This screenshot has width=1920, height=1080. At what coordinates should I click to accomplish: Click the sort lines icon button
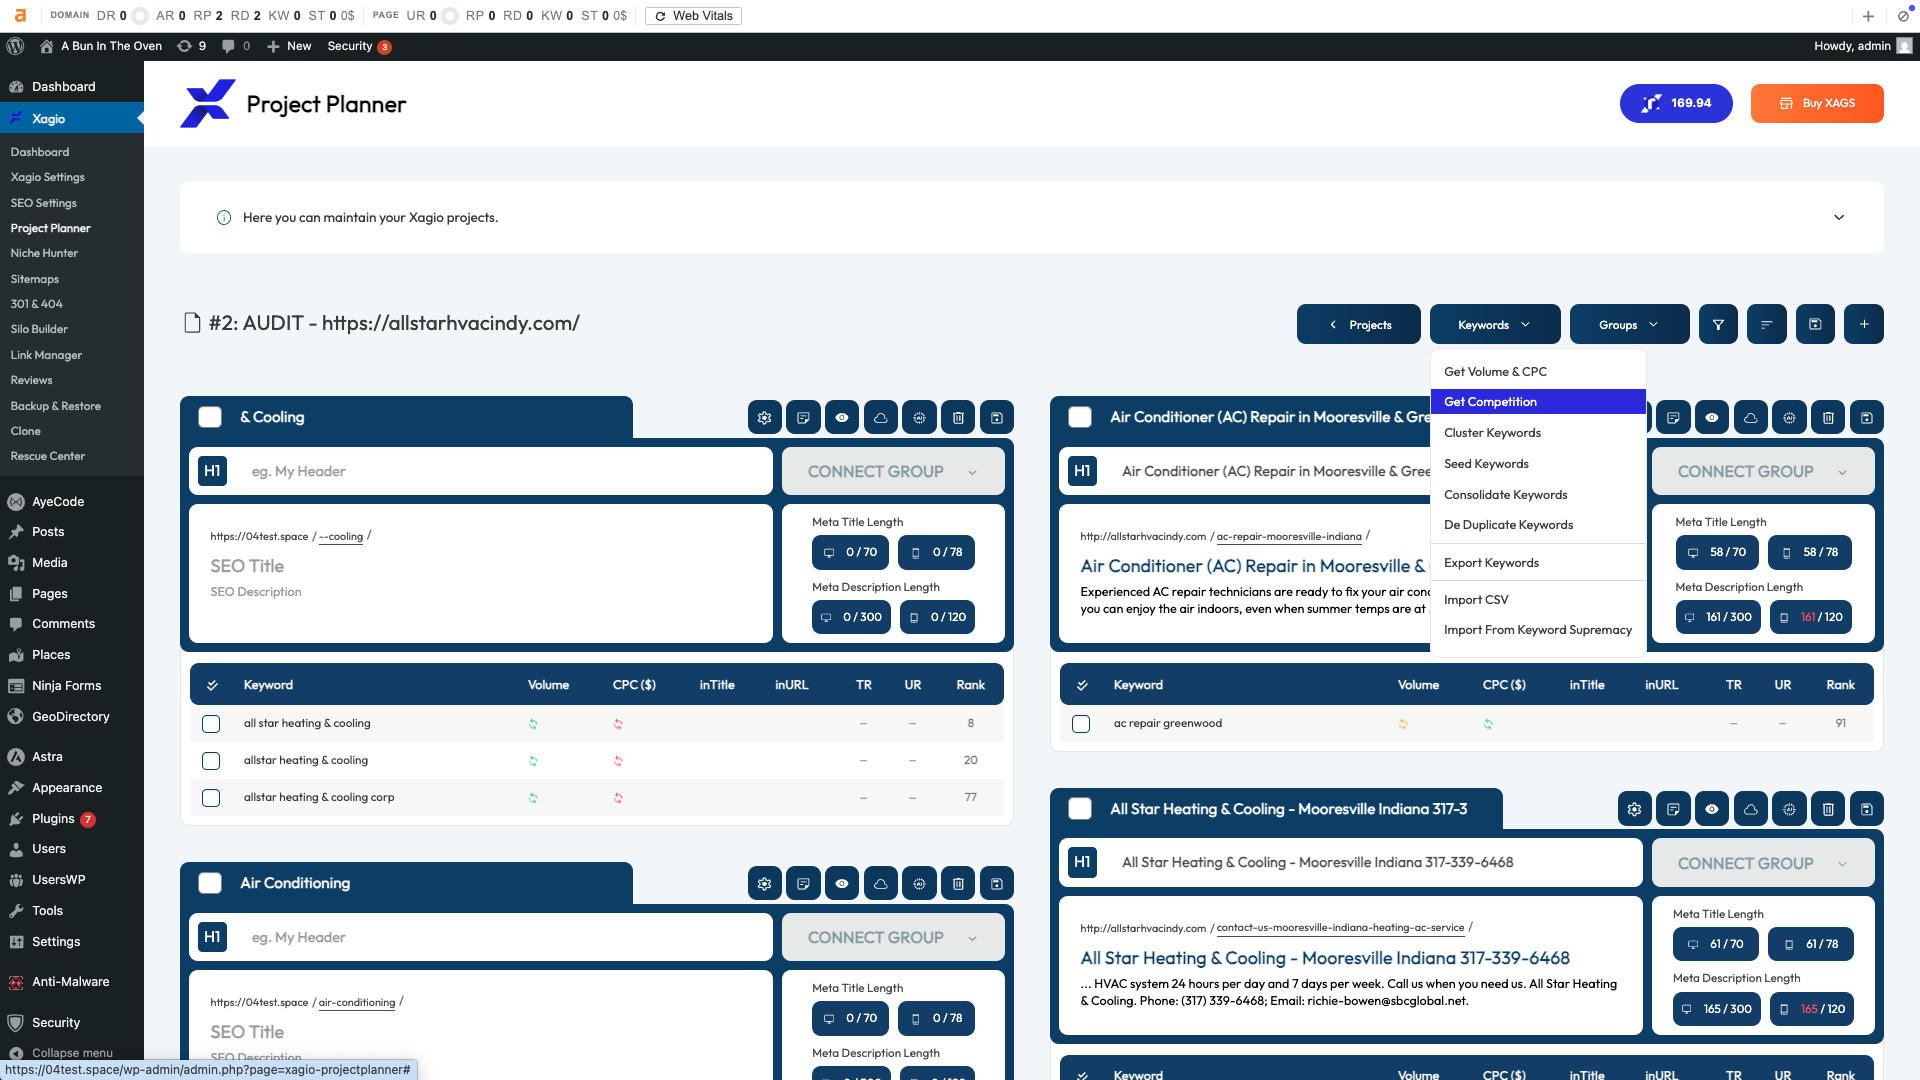[1767, 324]
